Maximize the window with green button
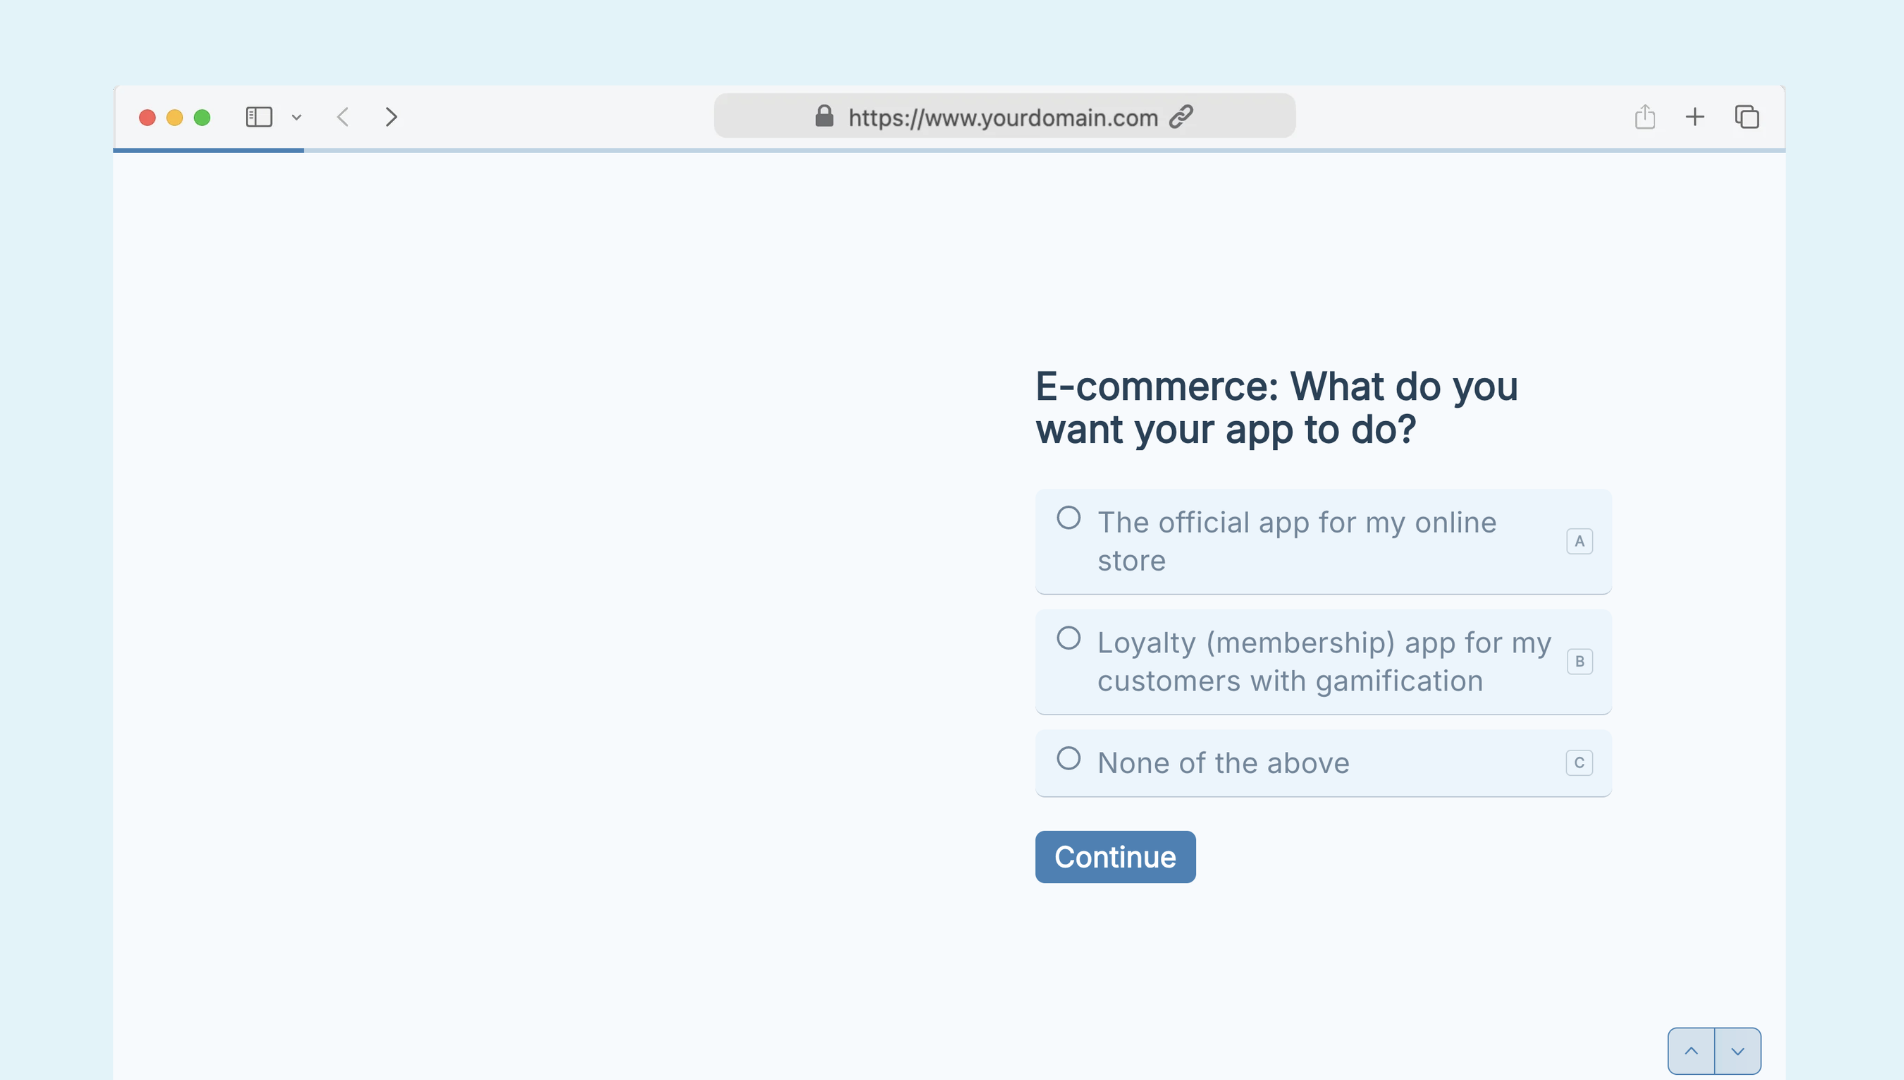The image size is (1904, 1080). tap(202, 117)
